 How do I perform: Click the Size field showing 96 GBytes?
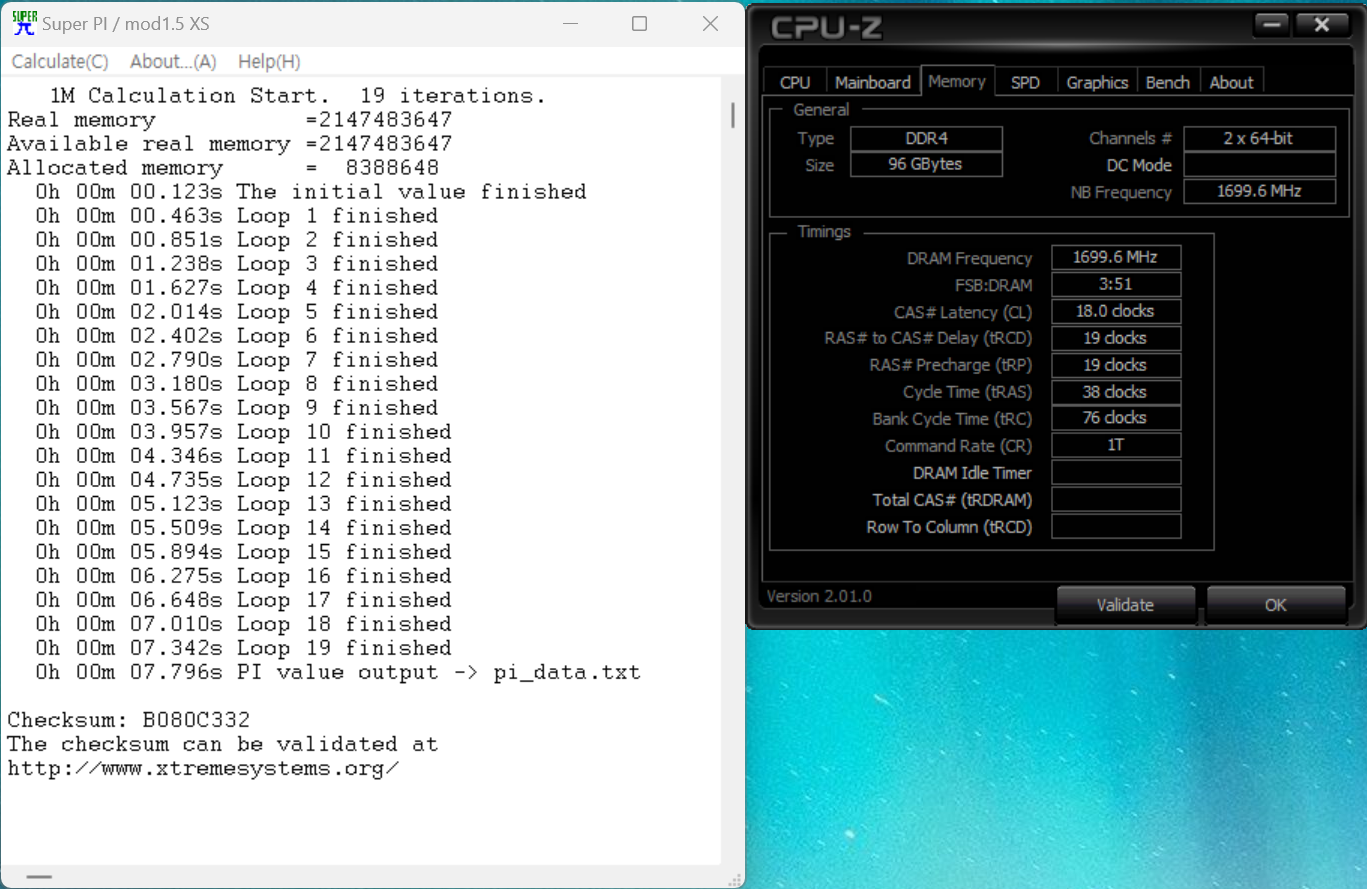click(x=926, y=164)
